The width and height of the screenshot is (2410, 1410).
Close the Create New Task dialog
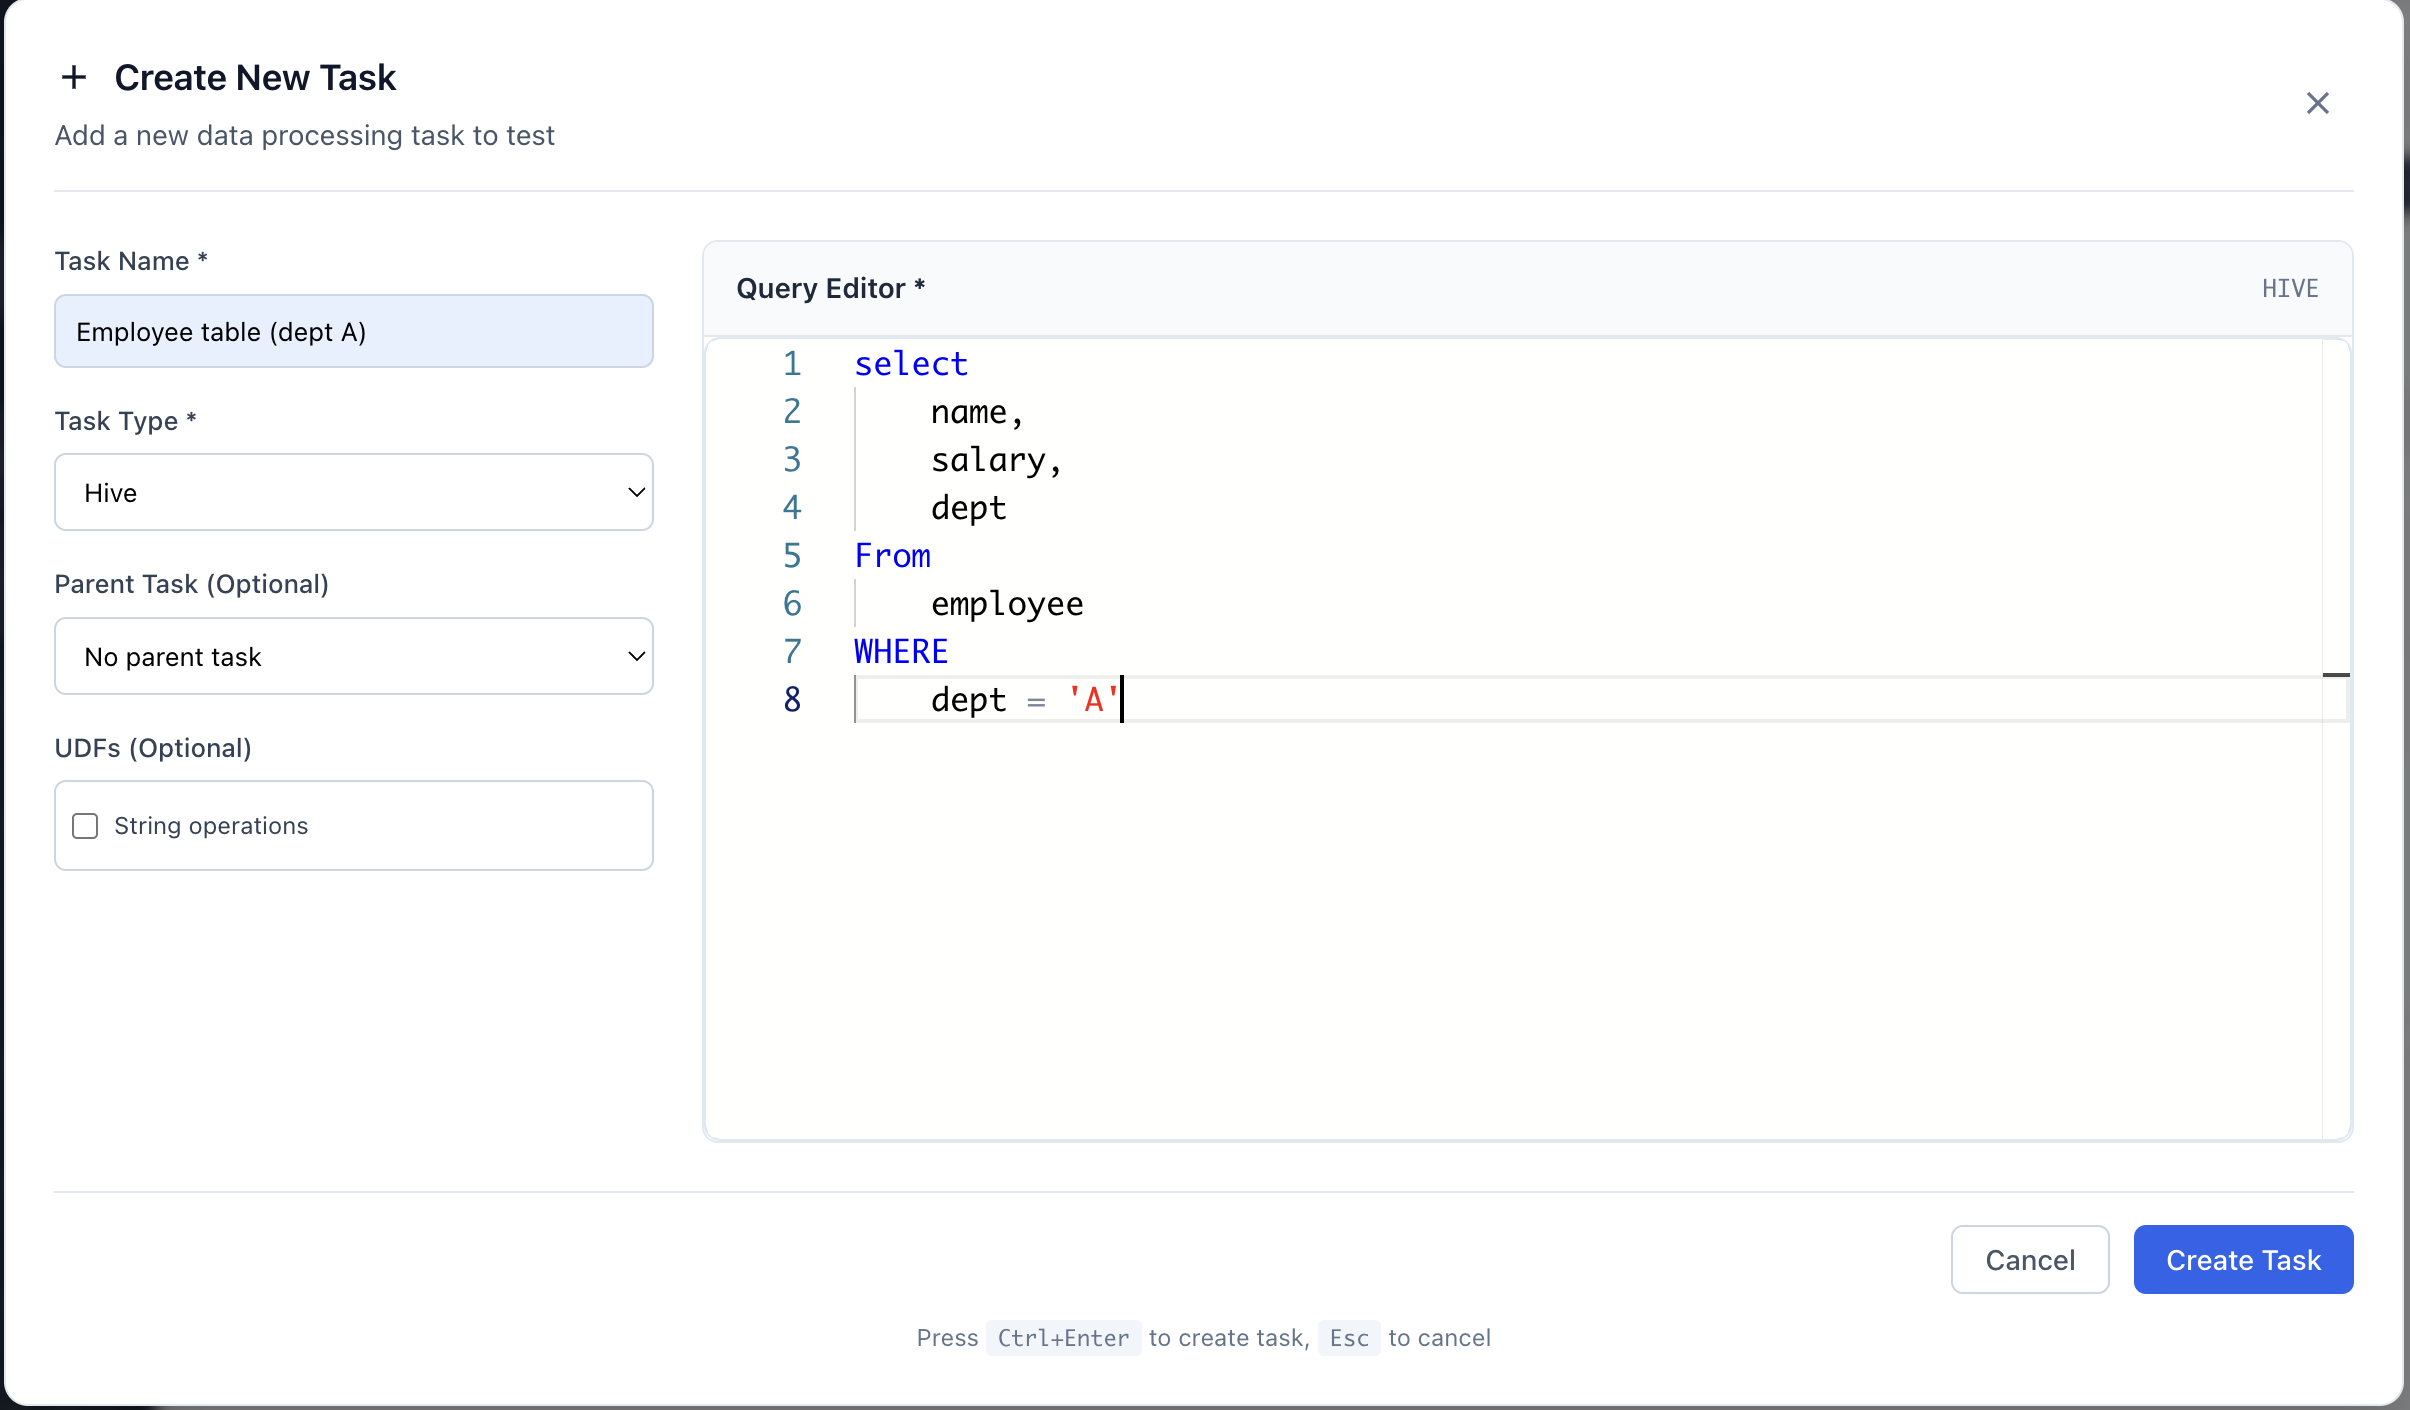point(2317,103)
